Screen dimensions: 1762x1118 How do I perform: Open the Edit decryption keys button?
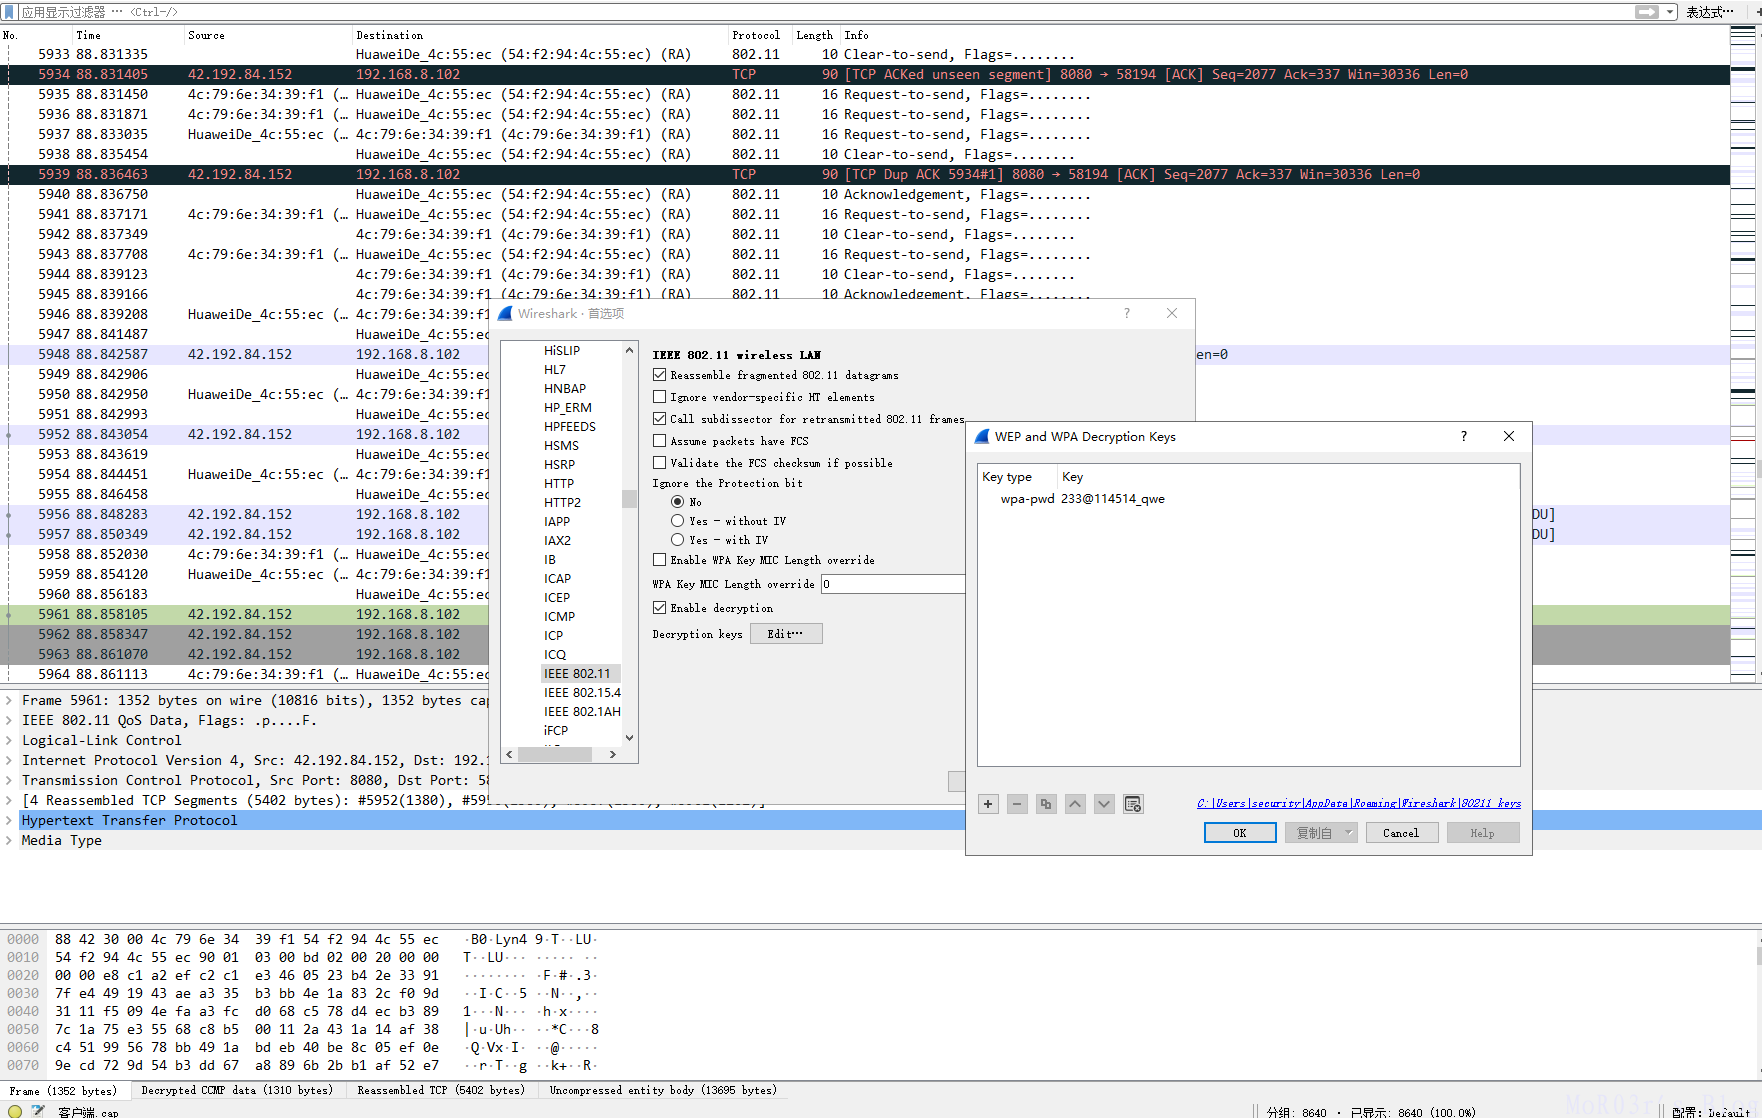tap(785, 634)
